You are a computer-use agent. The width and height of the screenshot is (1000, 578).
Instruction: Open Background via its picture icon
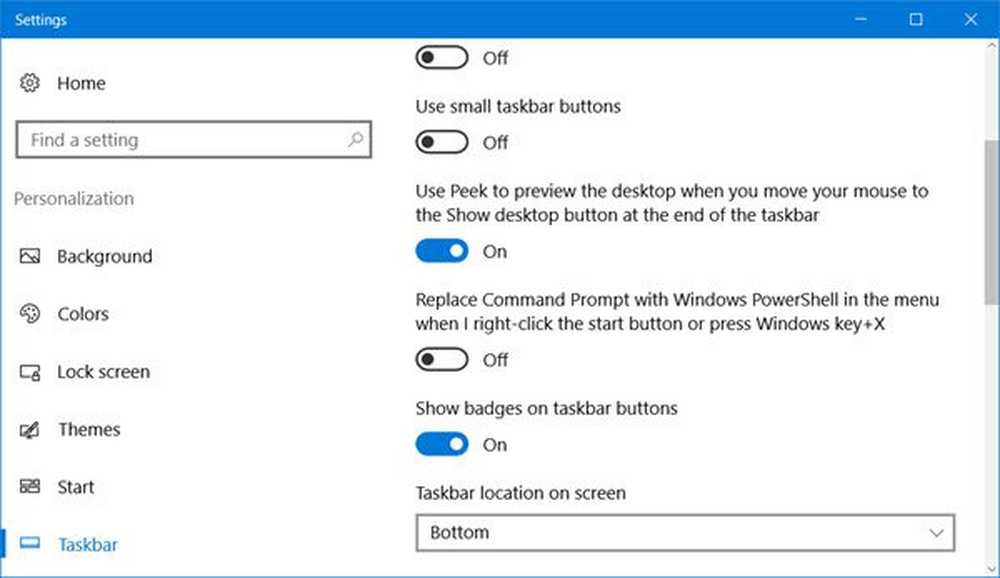[x=29, y=256]
